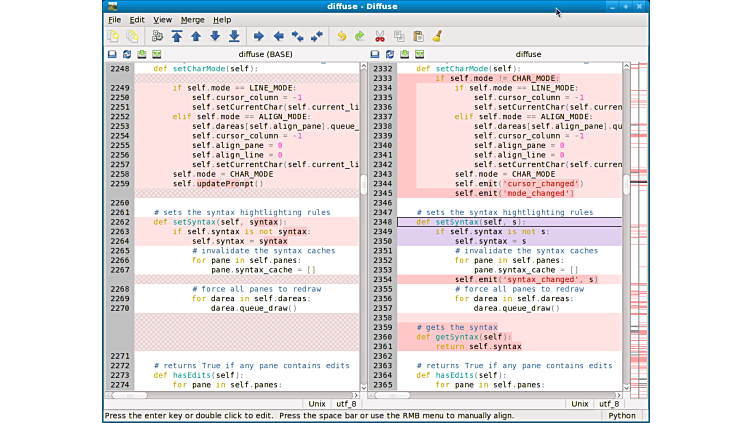Open the File menu
Image resolution: width=752 pixels, height=423 pixels.
click(114, 19)
